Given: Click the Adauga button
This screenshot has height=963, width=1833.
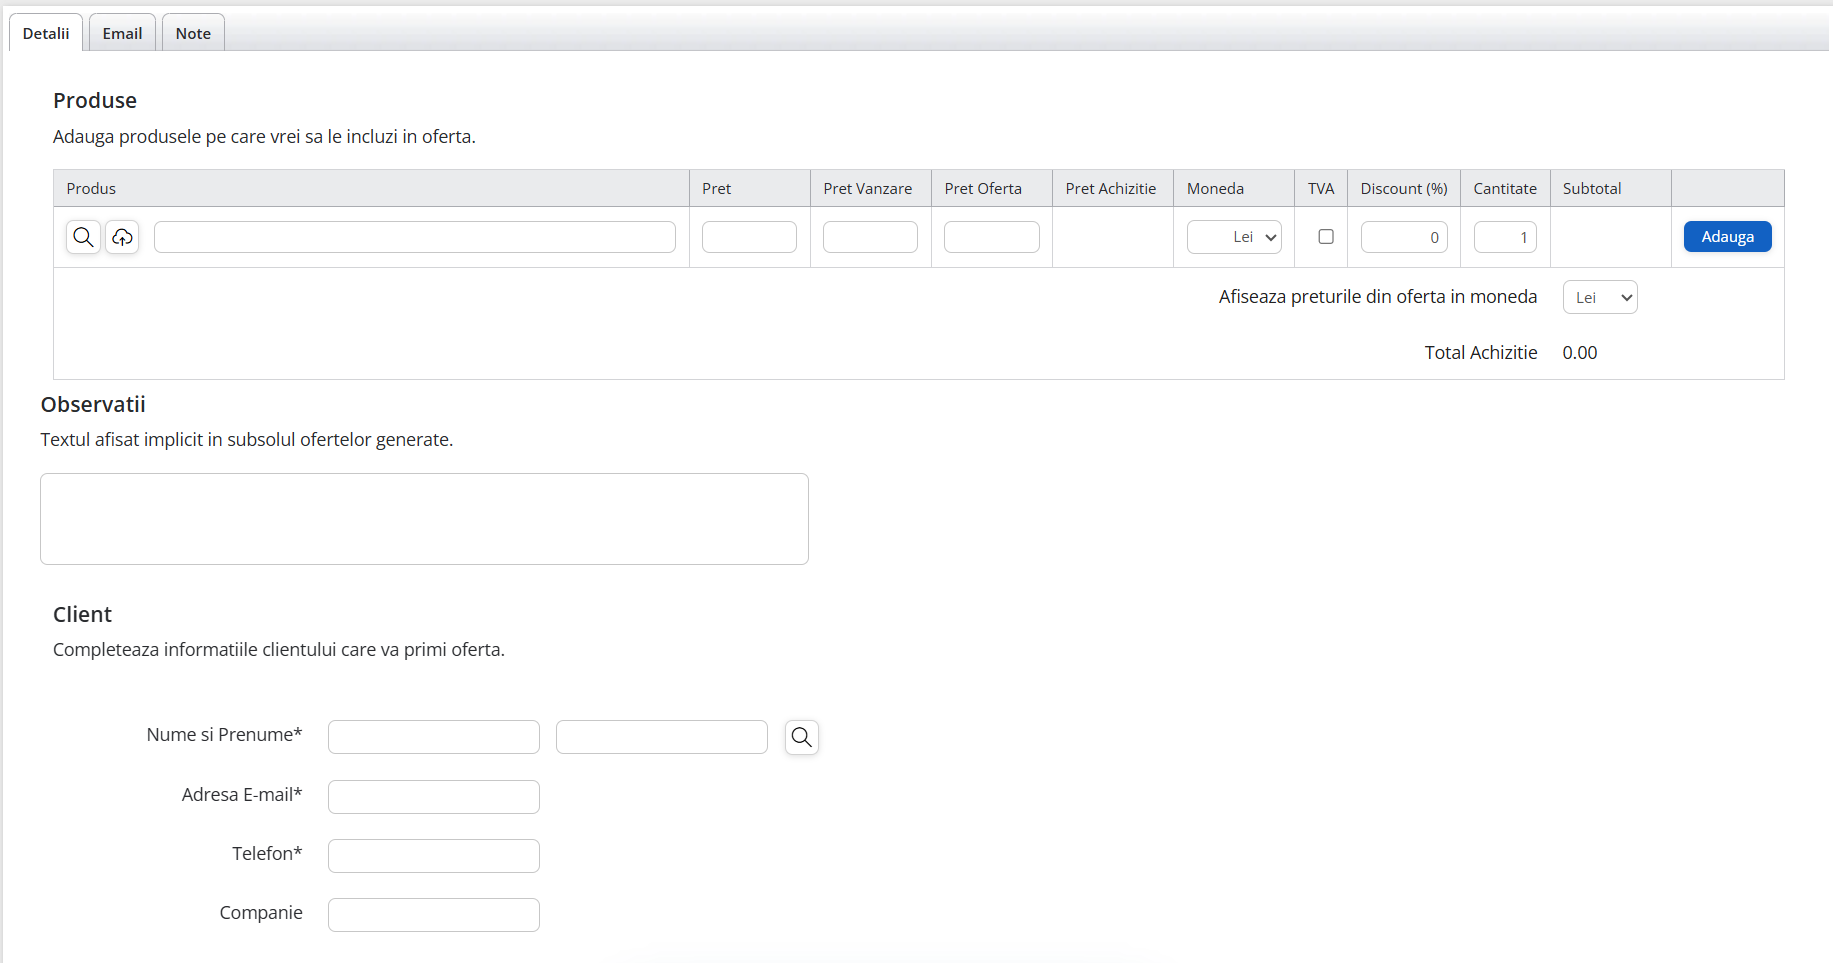Looking at the screenshot, I should click(1728, 237).
